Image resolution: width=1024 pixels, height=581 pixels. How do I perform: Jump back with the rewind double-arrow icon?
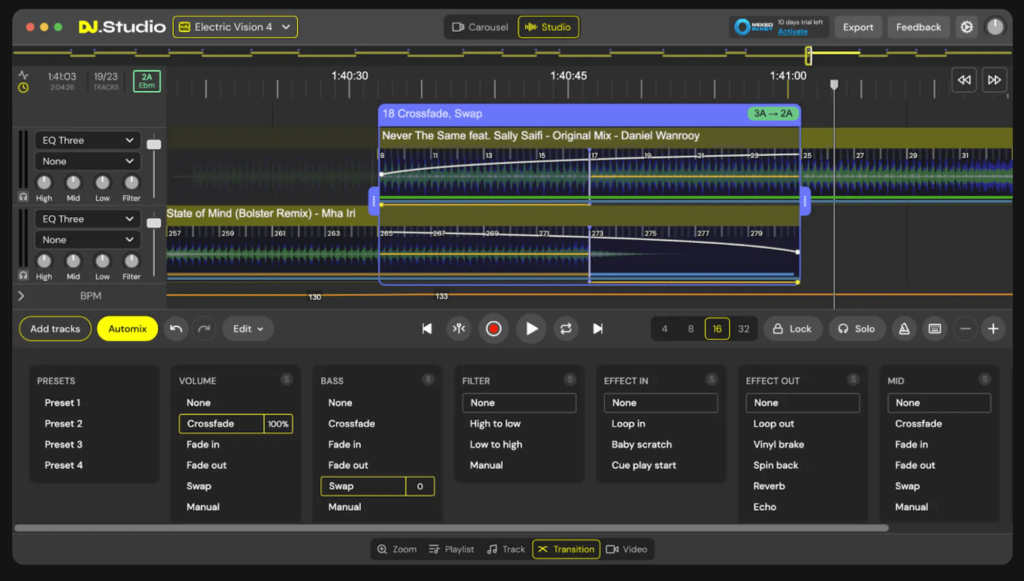tap(964, 80)
